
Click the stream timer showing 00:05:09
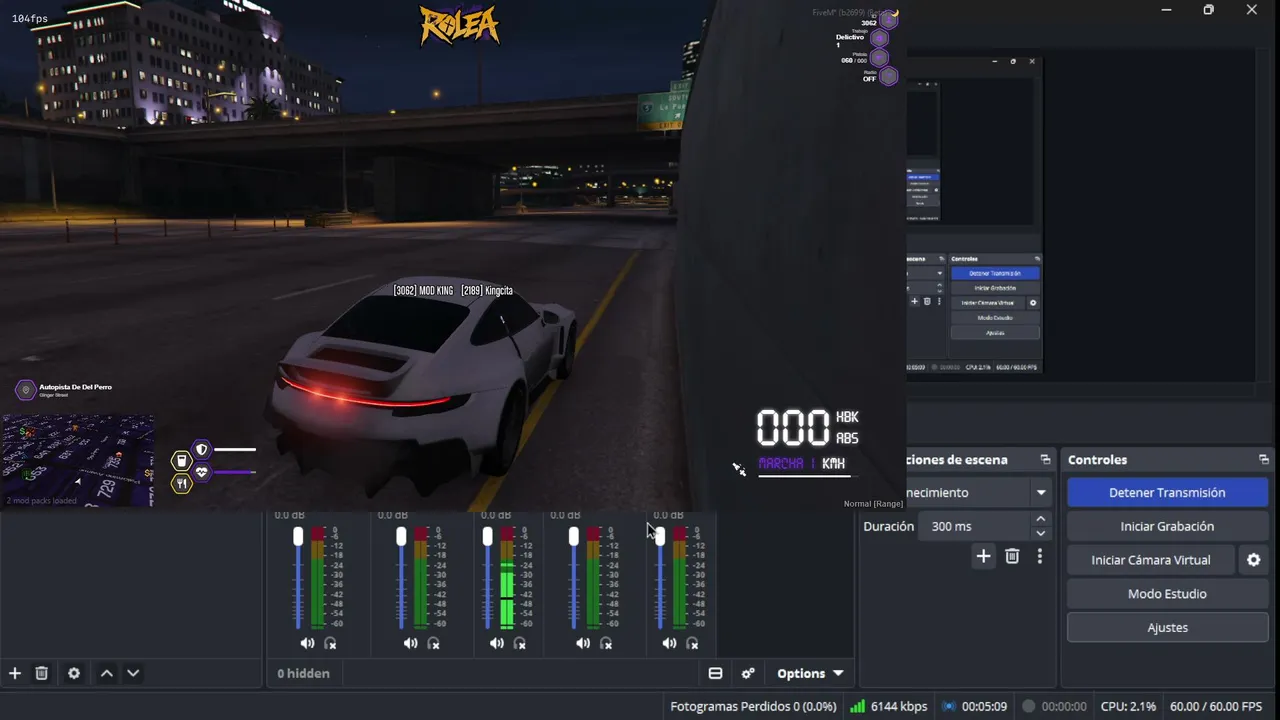point(984,706)
